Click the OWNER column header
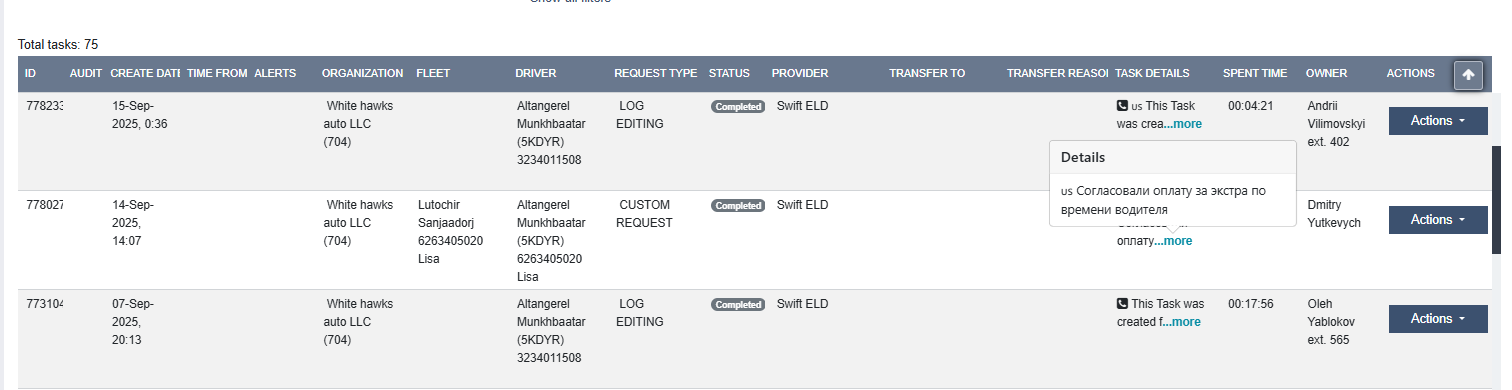Screen dimensions: 1512x390 1326,73
